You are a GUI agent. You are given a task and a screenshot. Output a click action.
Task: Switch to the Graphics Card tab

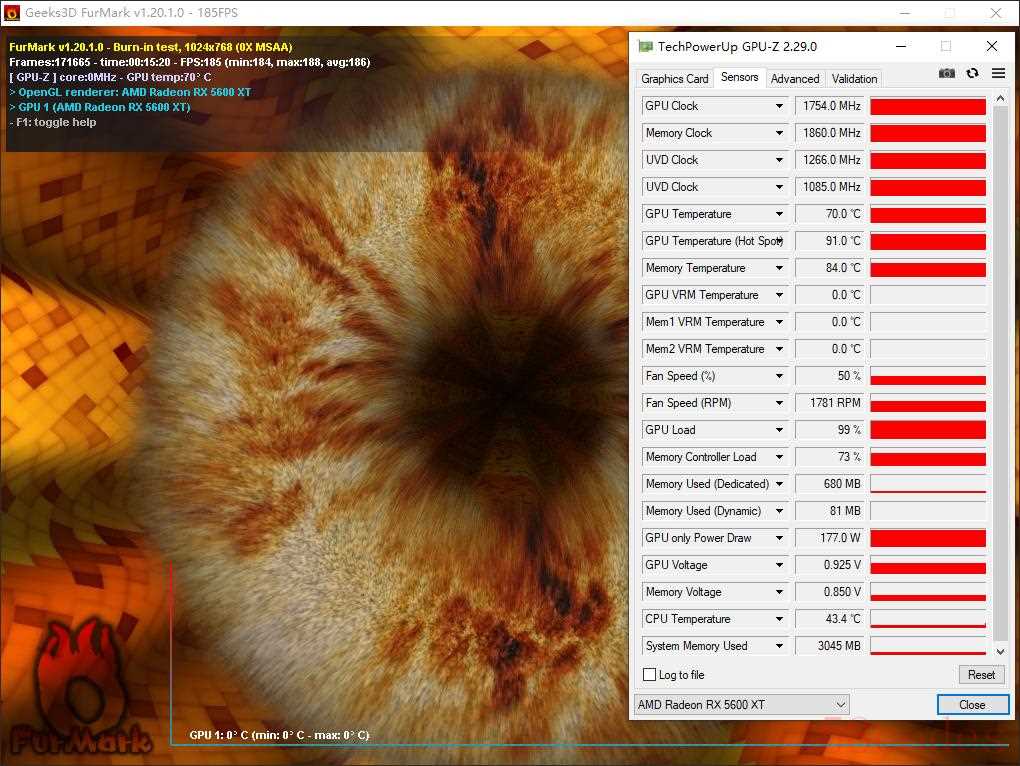click(675, 79)
